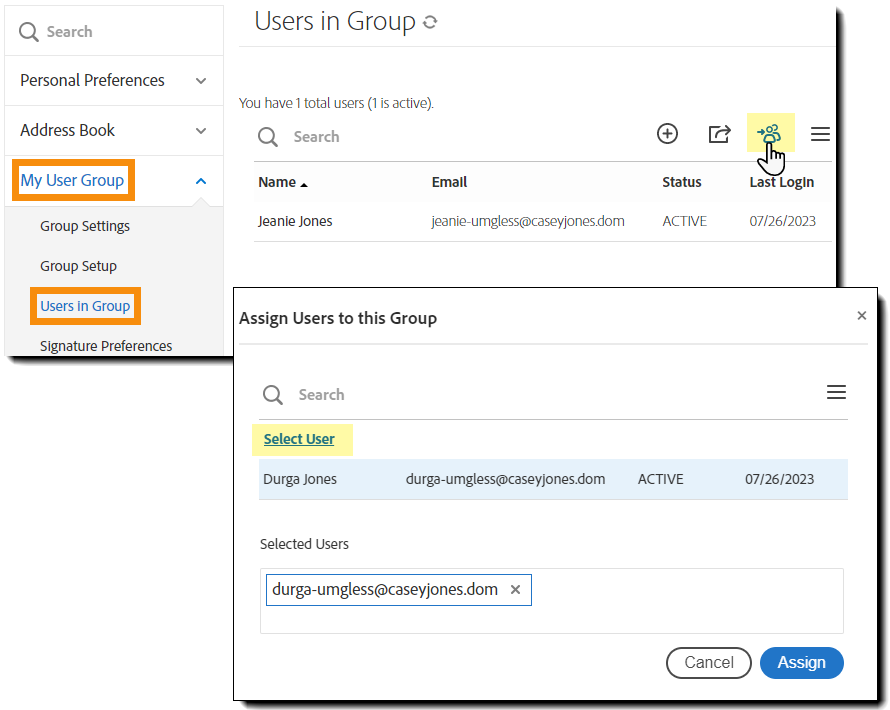Open the options menu on the user list

820,133
